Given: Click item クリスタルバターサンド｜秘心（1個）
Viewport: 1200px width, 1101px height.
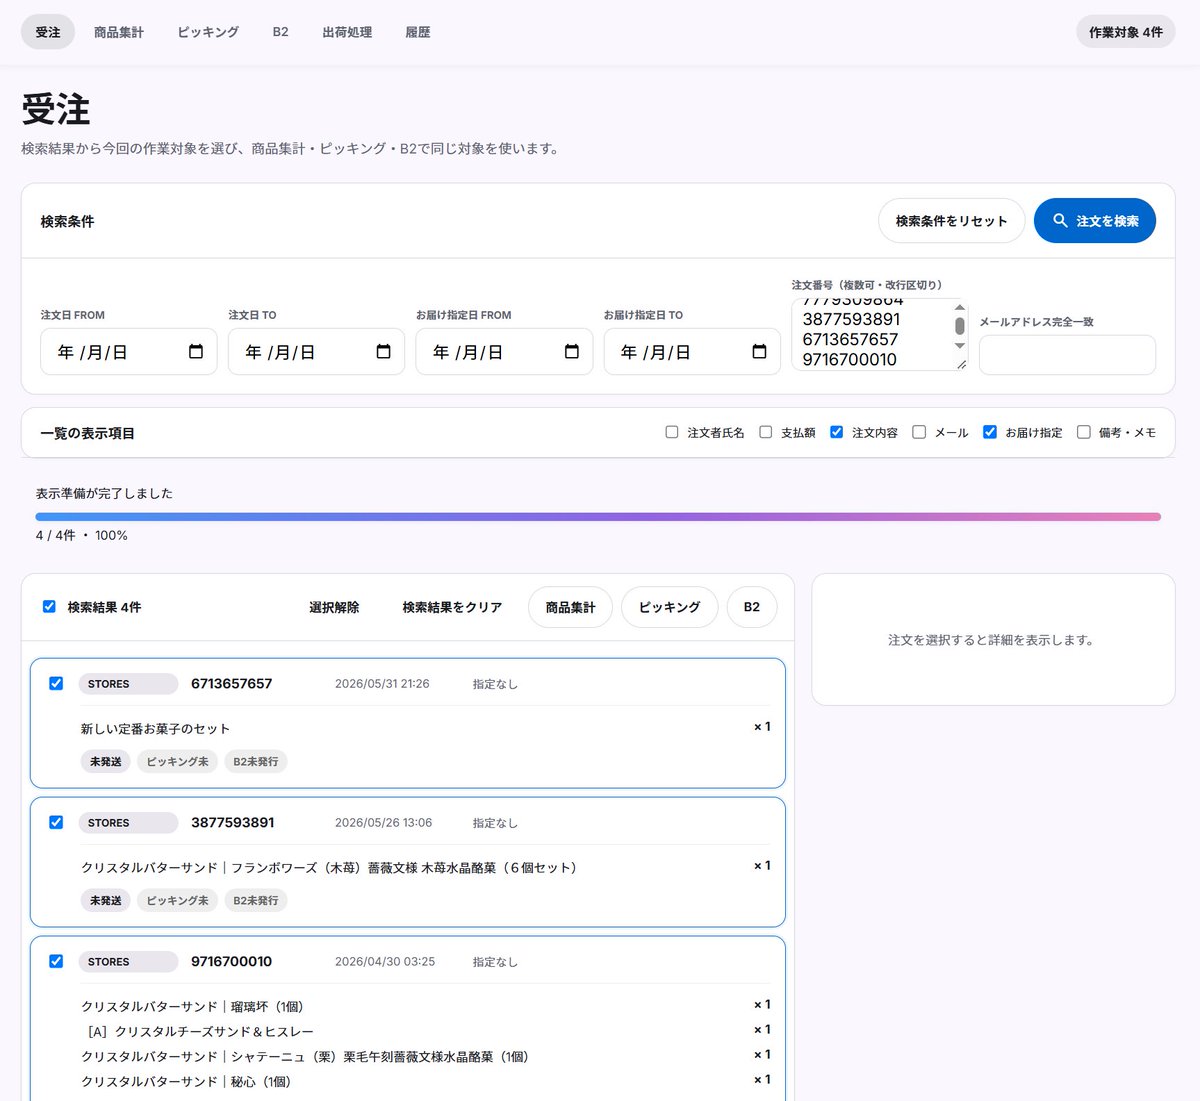Looking at the screenshot, I should click(186, 1082).
